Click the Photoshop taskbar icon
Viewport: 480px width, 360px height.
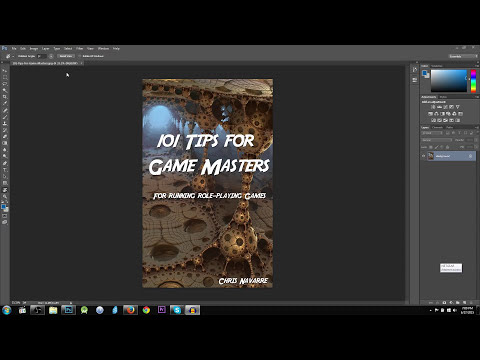tap(68, 310)
